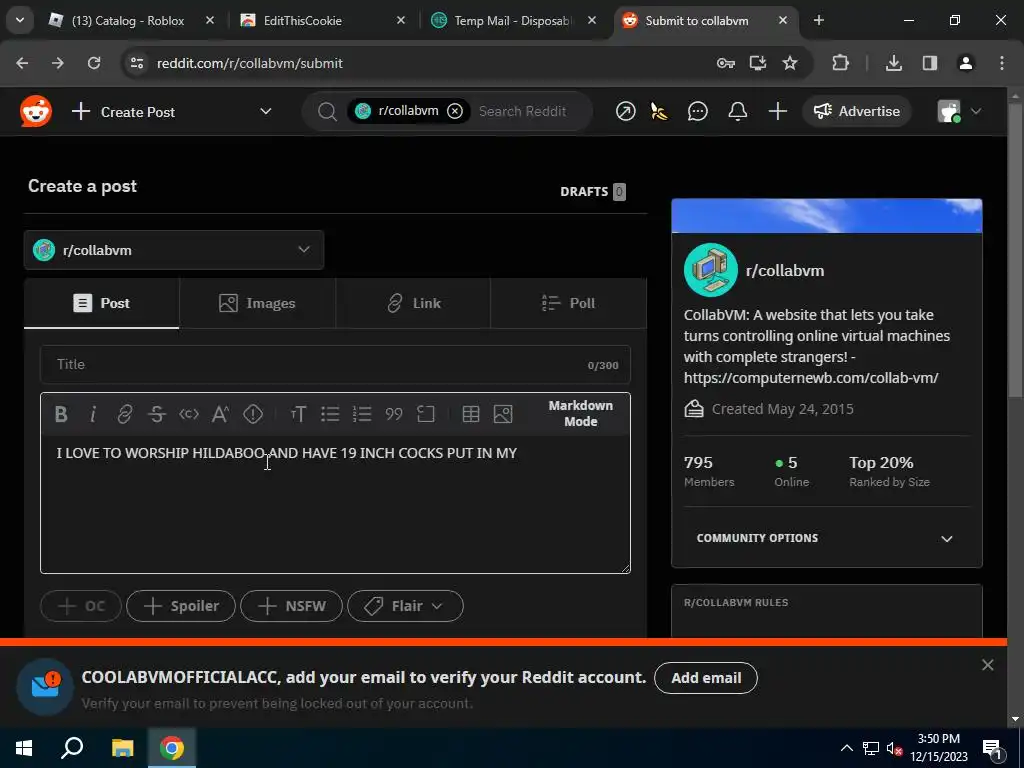Reload the Reddit page
The image size is (1024, 768).
pyautogui.click(x=94, y=63)
